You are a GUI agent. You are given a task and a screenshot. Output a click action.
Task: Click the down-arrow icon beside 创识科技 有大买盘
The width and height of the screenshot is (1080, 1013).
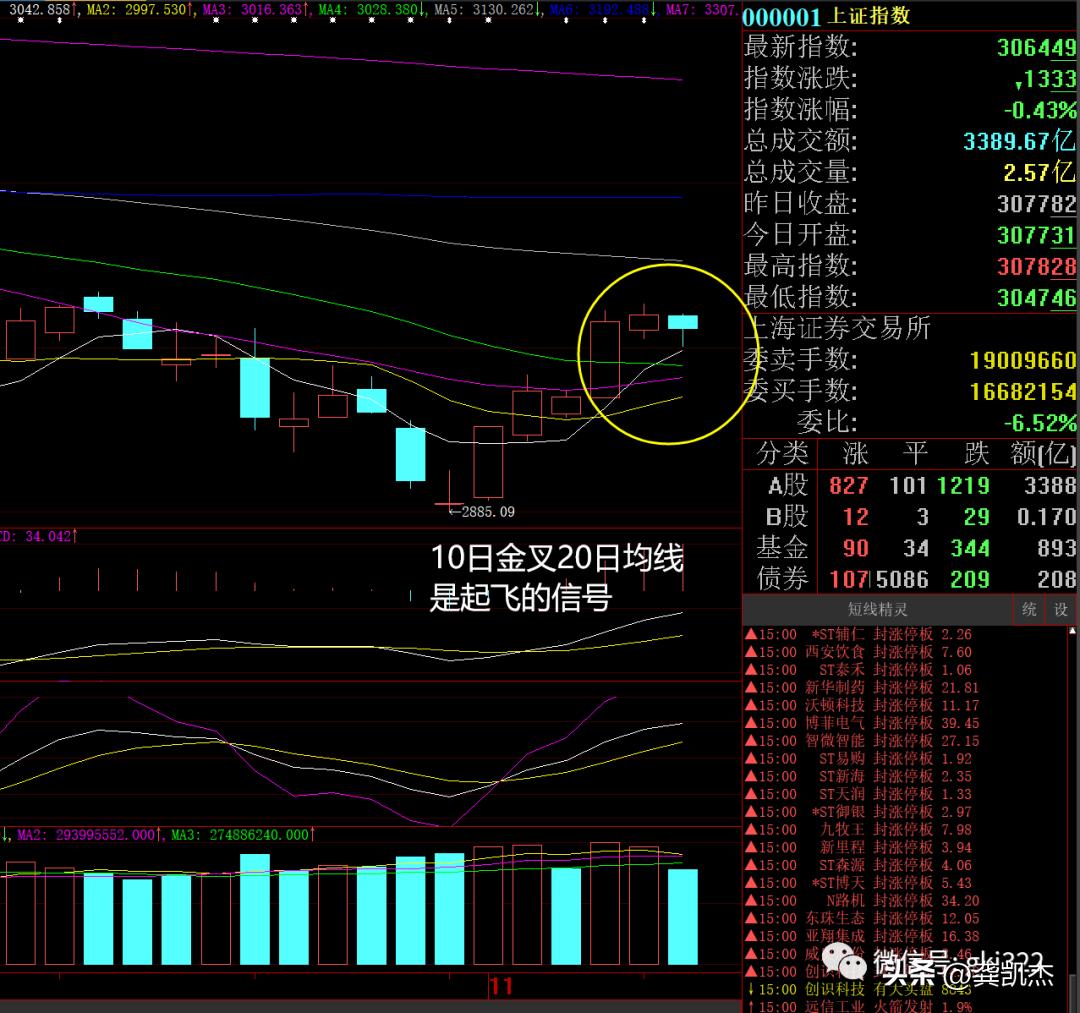[751, 990]
